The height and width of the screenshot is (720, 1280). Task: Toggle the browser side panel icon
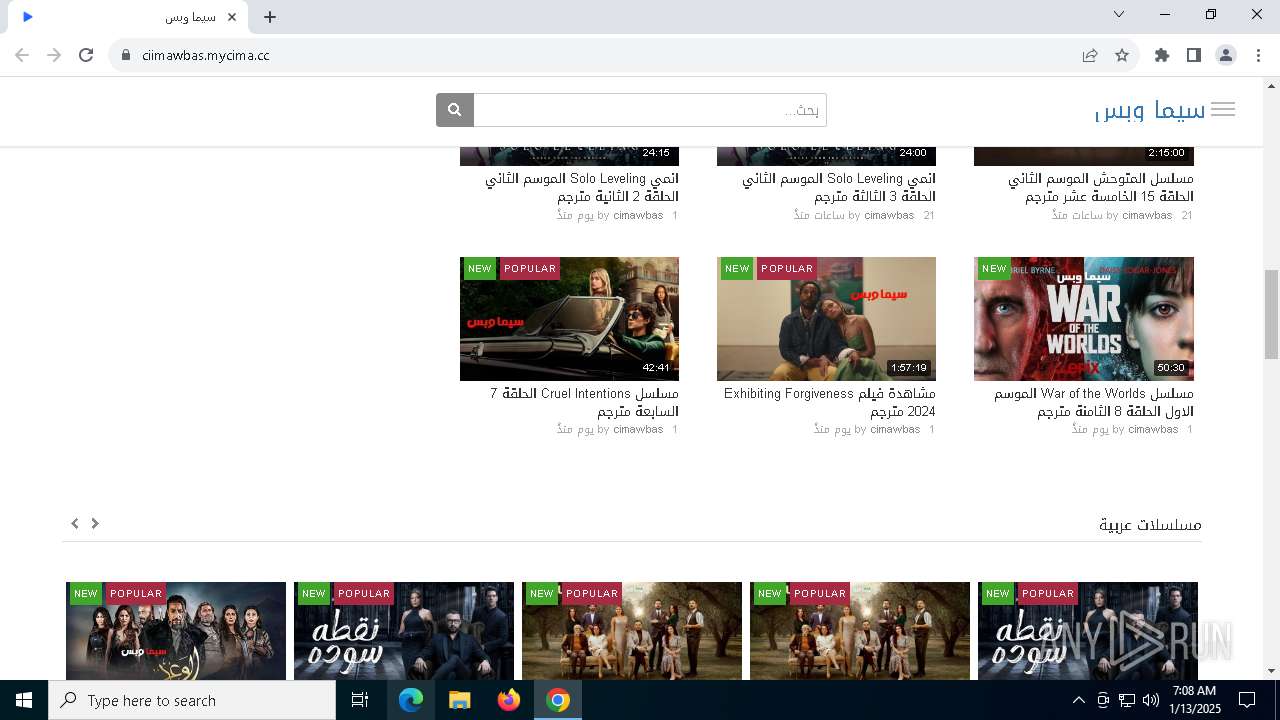click(1194, 55)
